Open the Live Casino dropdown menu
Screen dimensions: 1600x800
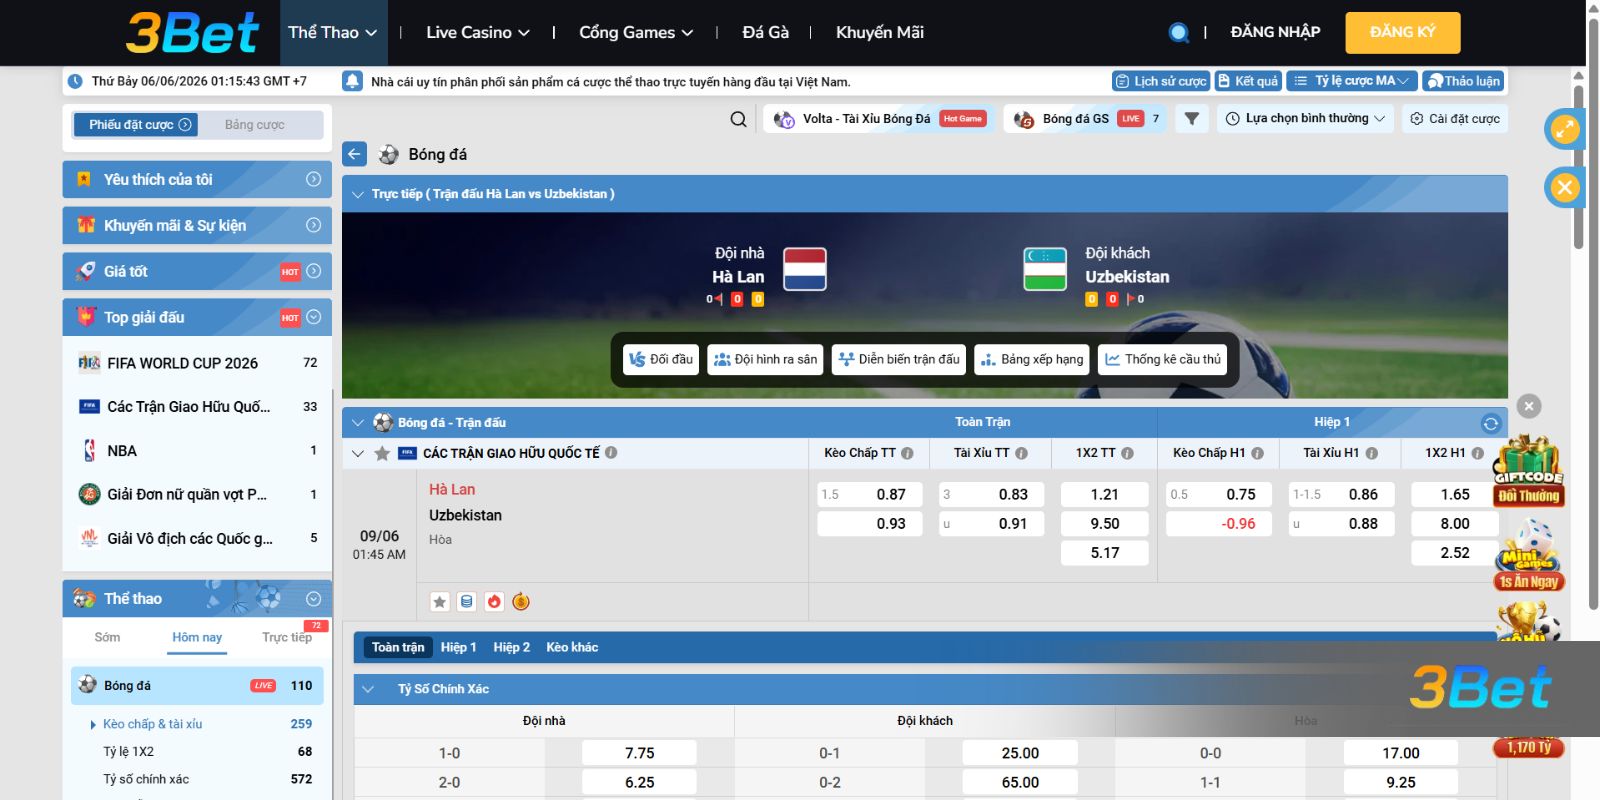coord(478,32)
